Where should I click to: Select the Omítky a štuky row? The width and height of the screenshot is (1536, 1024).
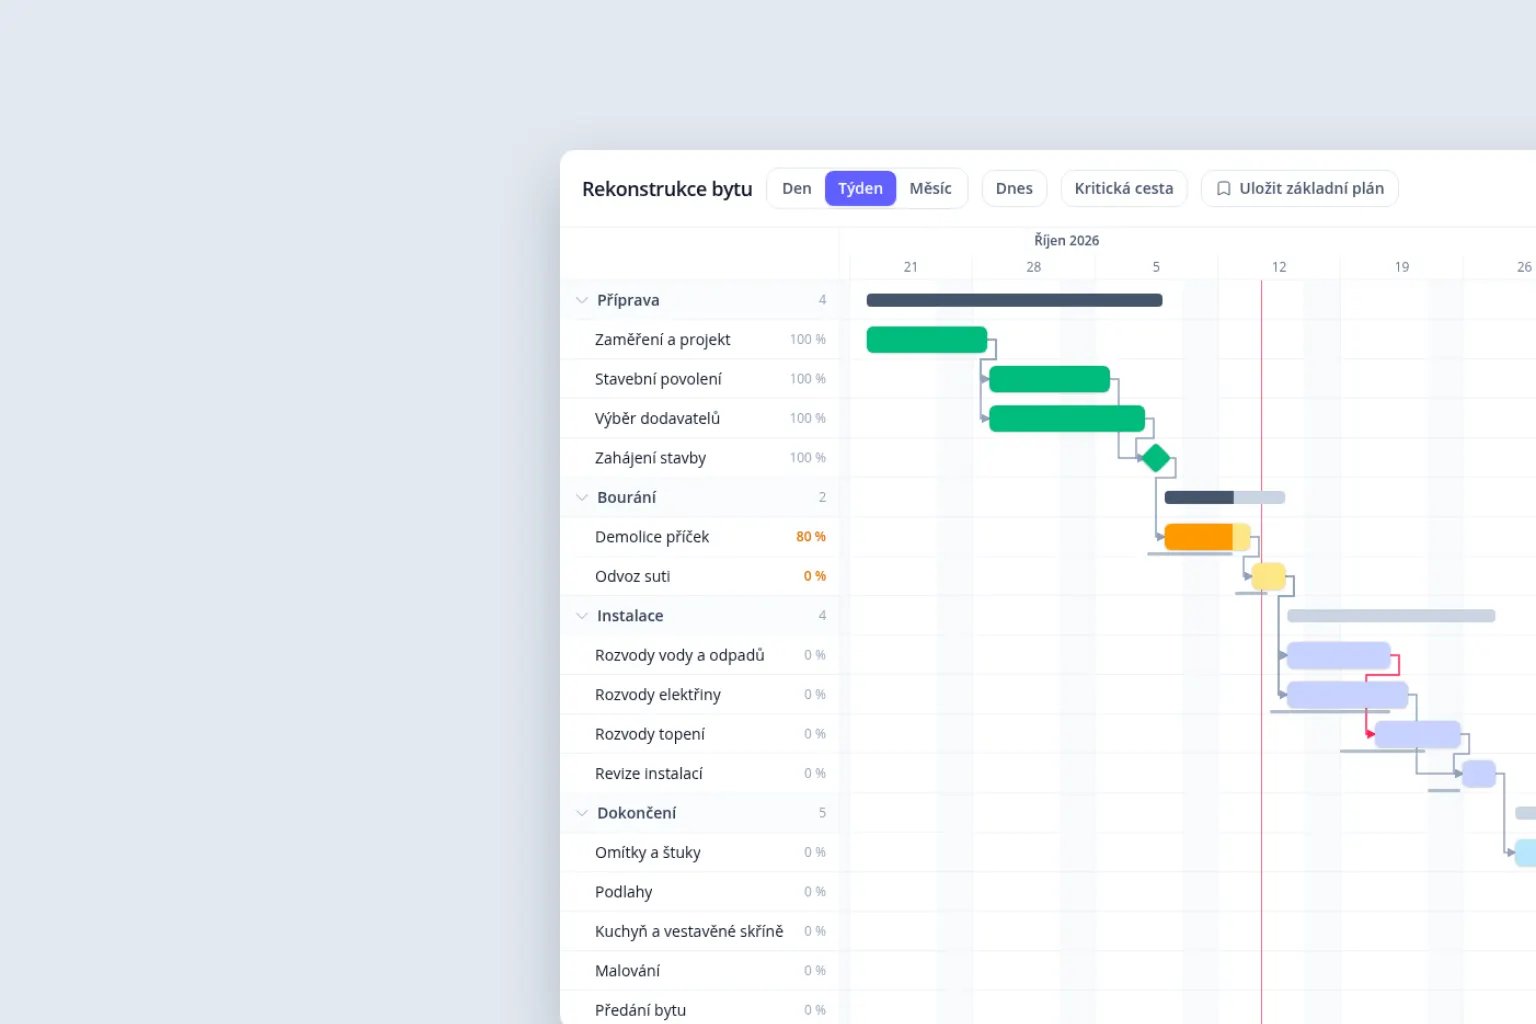click(x=700, y=853)
